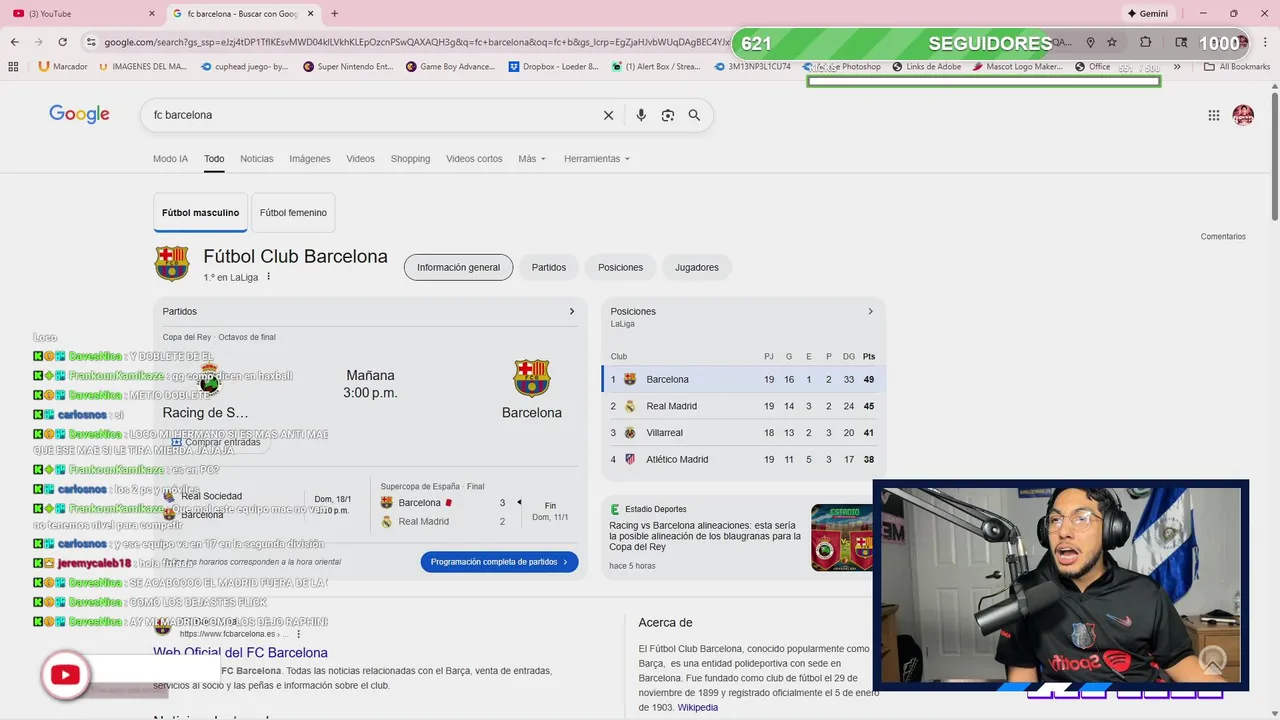The image size is (1280, 720).
Task: Switch to the Modo IA tab
Action: pyautogui.click(x=170, y=159)
